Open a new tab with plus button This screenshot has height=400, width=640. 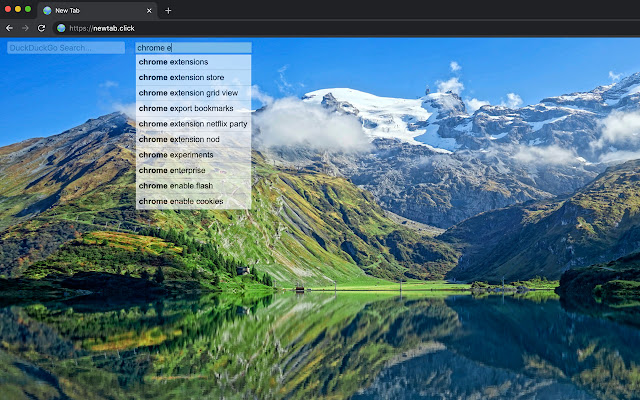coord(168,10)
